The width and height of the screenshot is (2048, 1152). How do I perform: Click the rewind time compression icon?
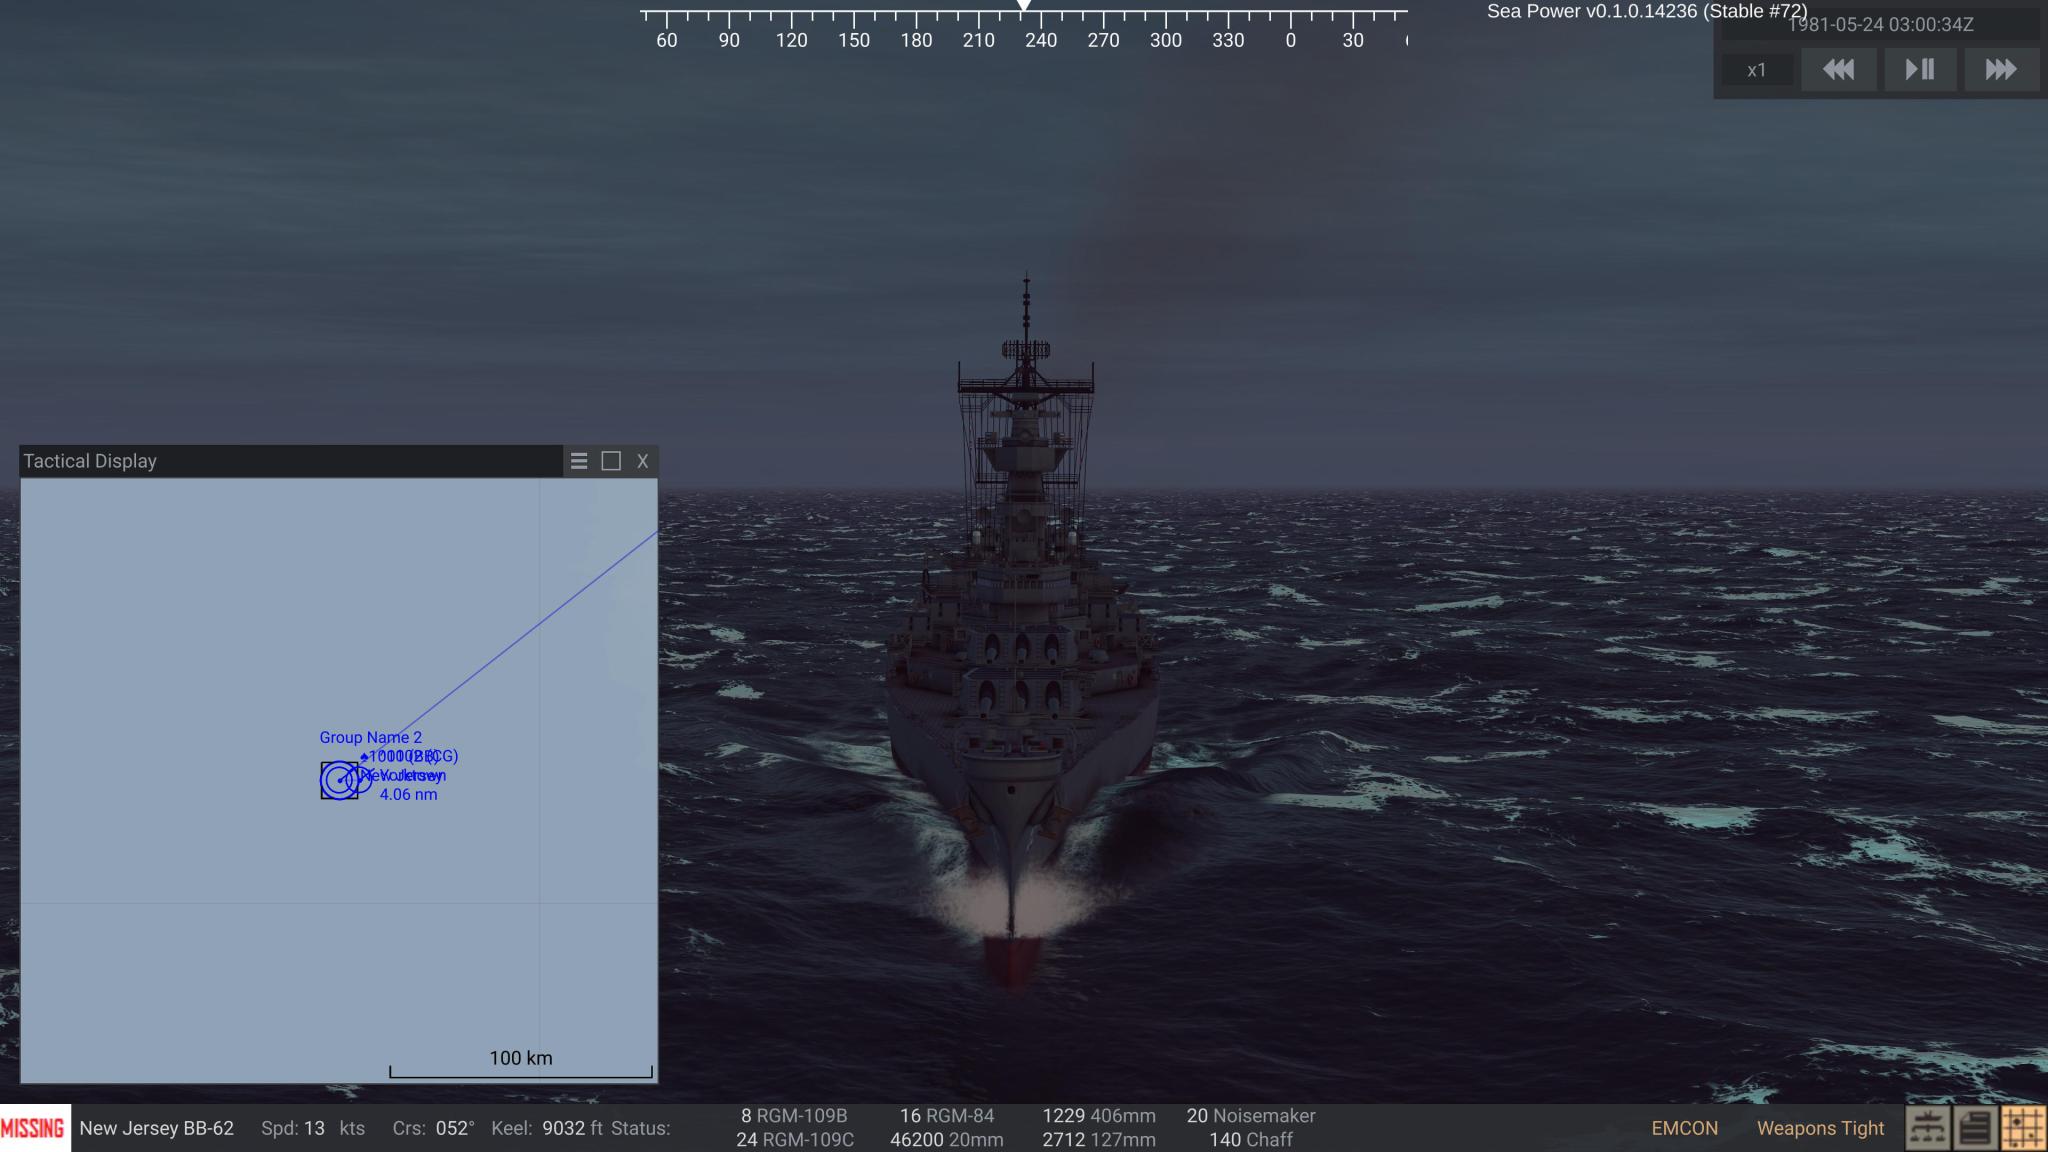[x=1838, y=69]
